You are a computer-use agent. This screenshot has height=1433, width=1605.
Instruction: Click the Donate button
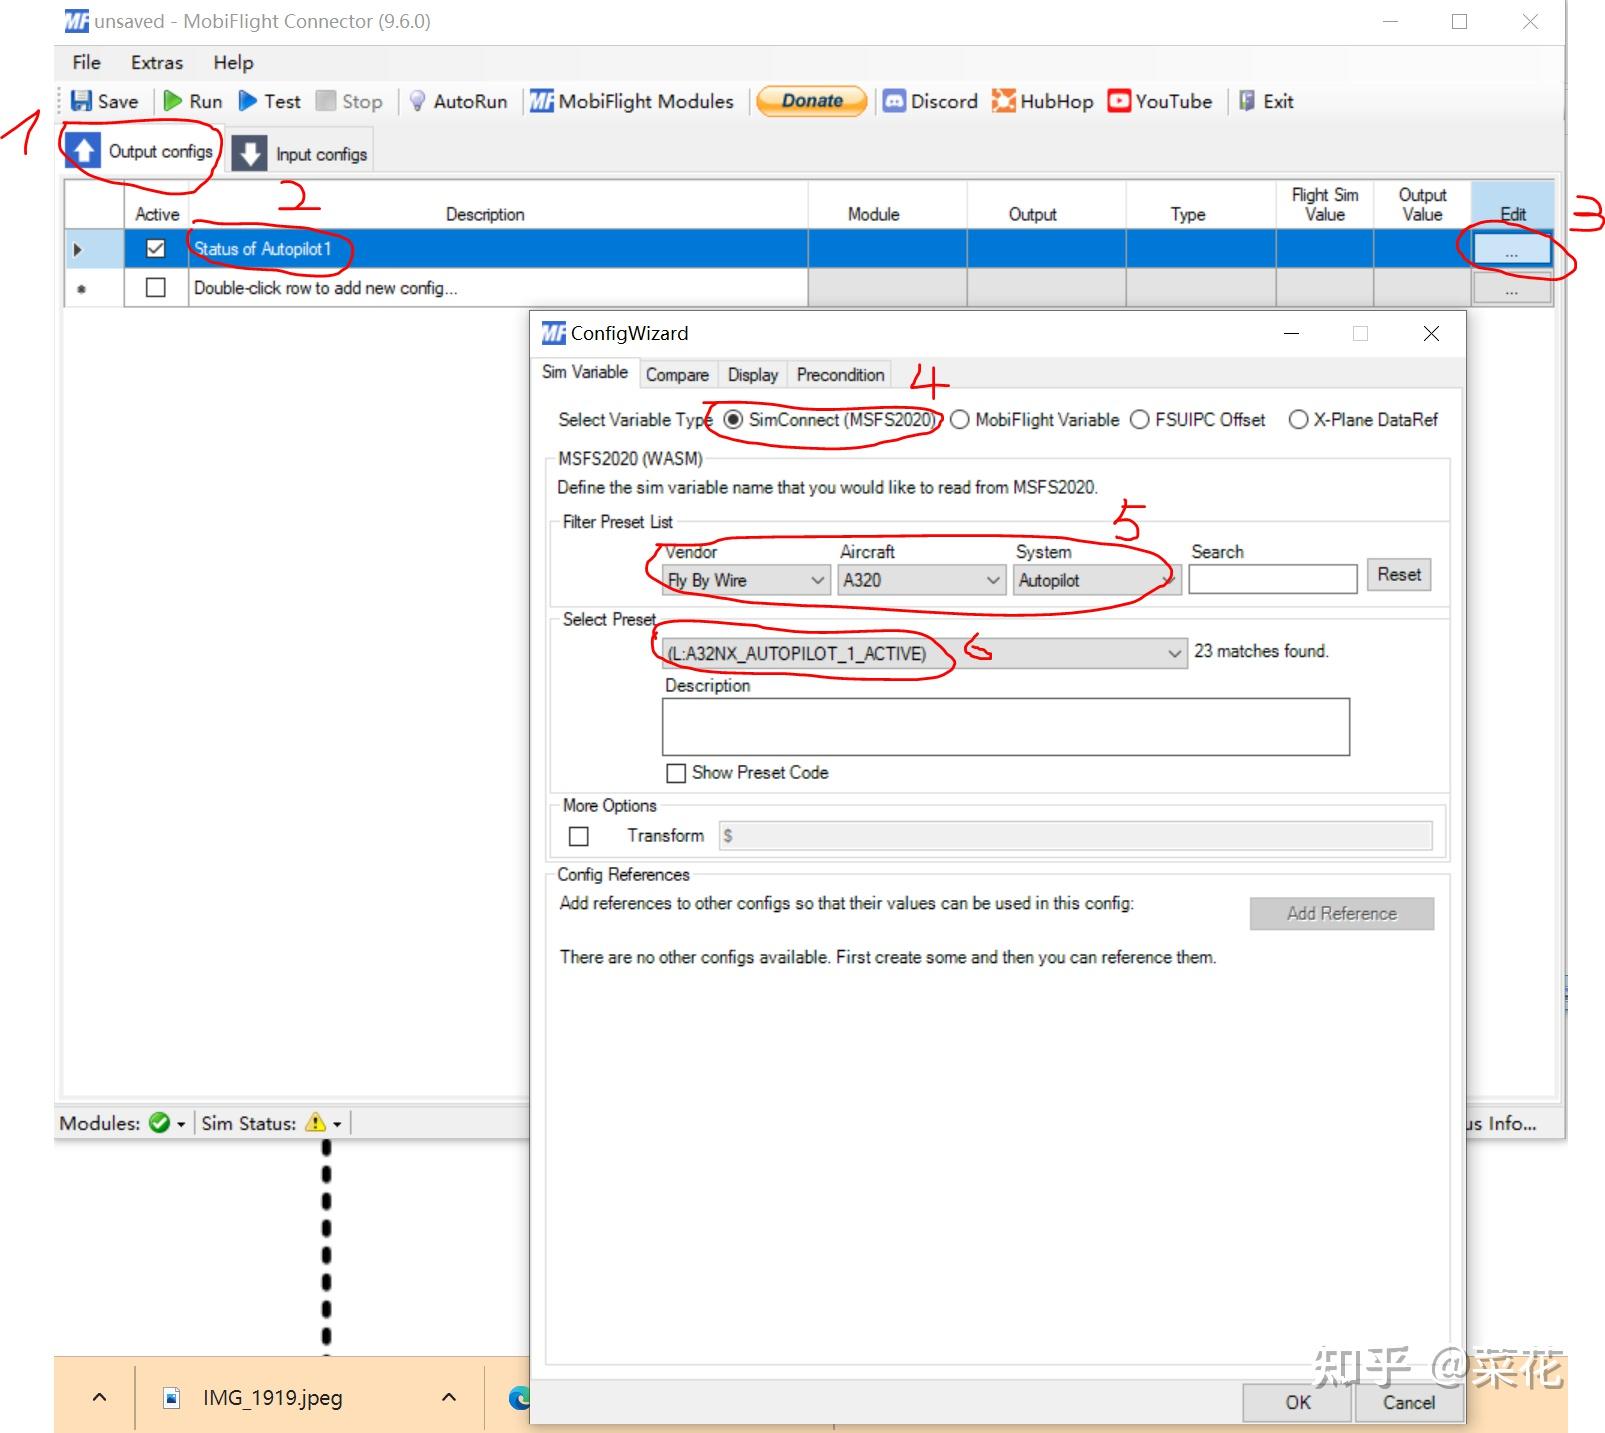click(811, 101)
